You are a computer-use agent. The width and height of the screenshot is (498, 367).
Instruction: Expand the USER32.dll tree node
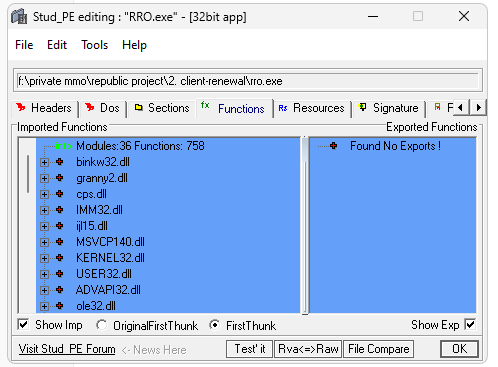coord(44,274)
